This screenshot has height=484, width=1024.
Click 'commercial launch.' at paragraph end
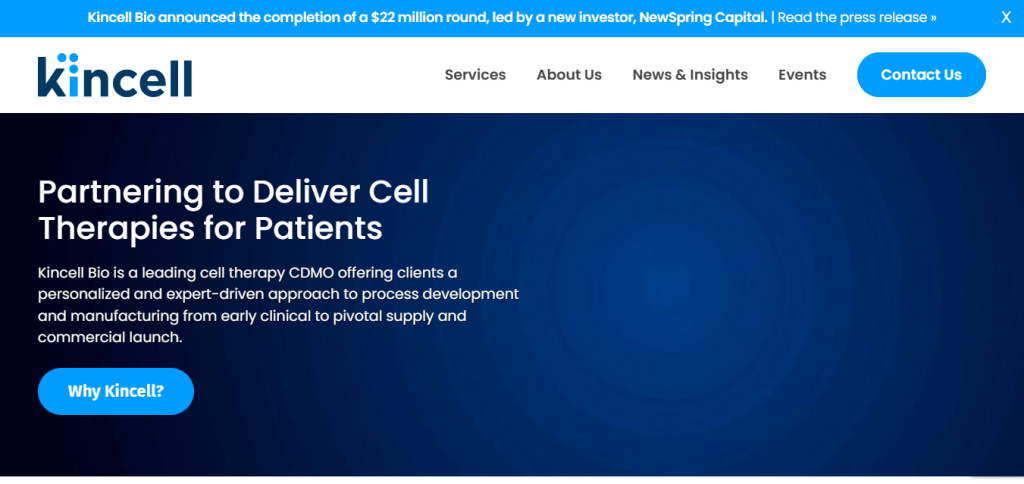110,338
